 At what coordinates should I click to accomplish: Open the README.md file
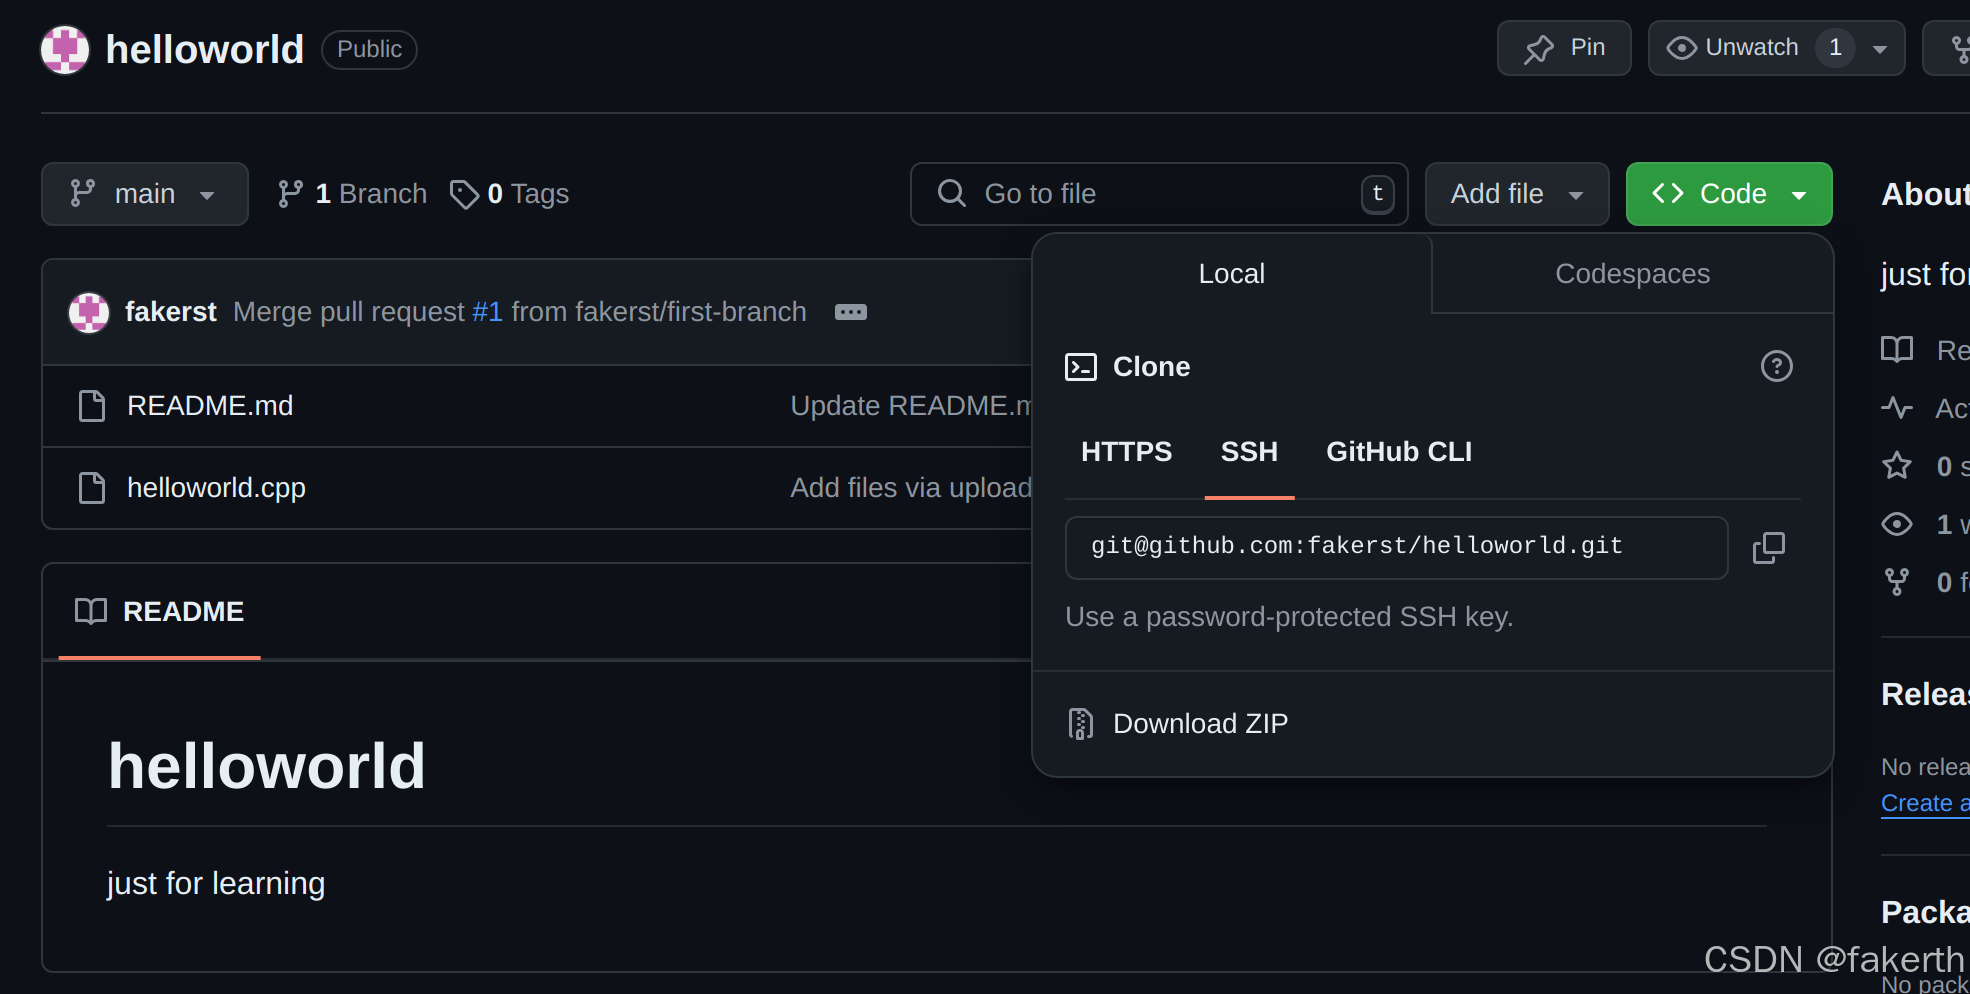[x=210, y=406]
